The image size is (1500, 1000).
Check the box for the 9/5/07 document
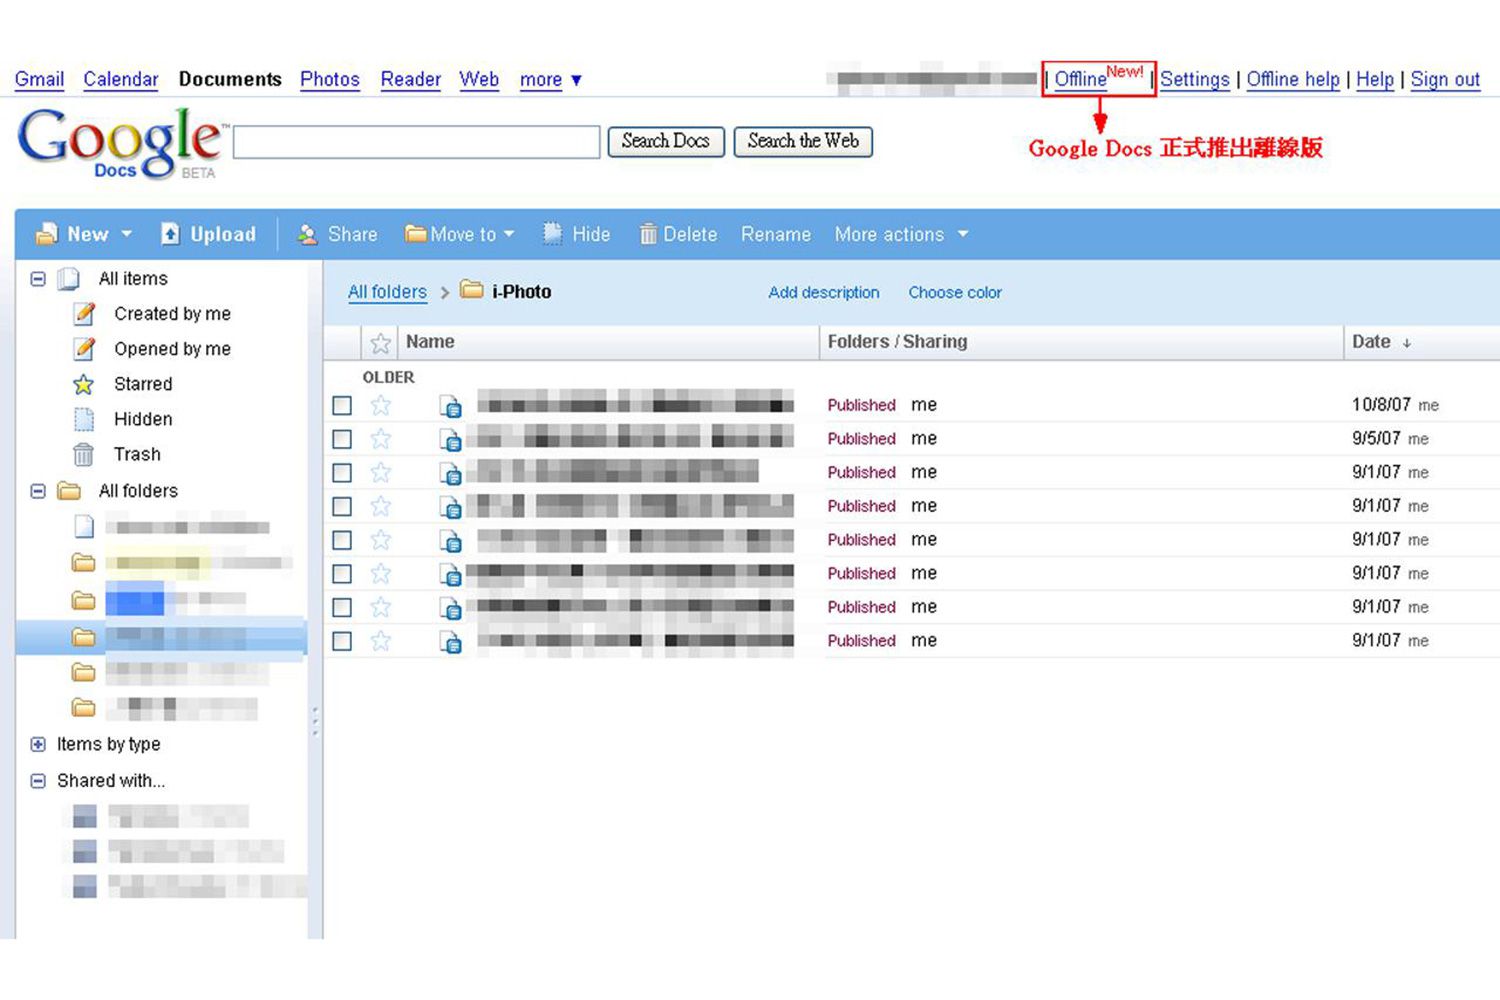[x=342, y=439]
